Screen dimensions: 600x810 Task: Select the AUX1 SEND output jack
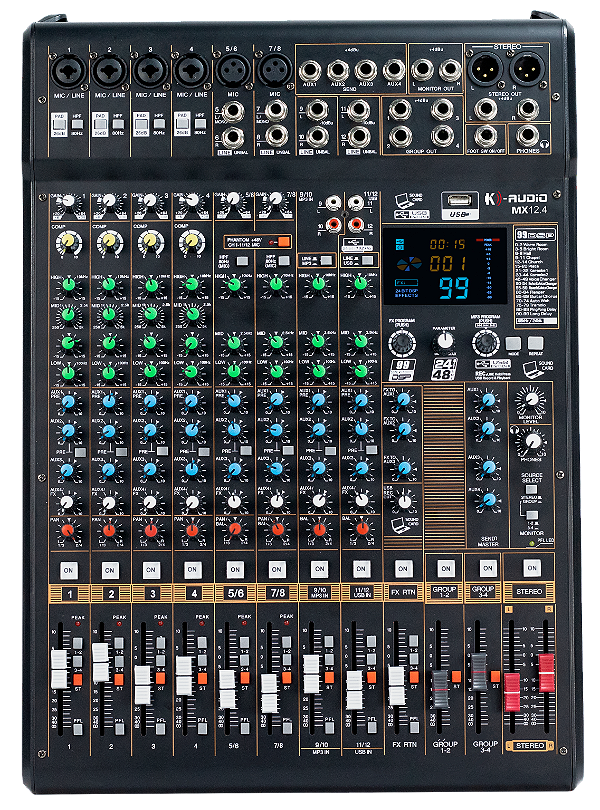[x=310, y=71]
